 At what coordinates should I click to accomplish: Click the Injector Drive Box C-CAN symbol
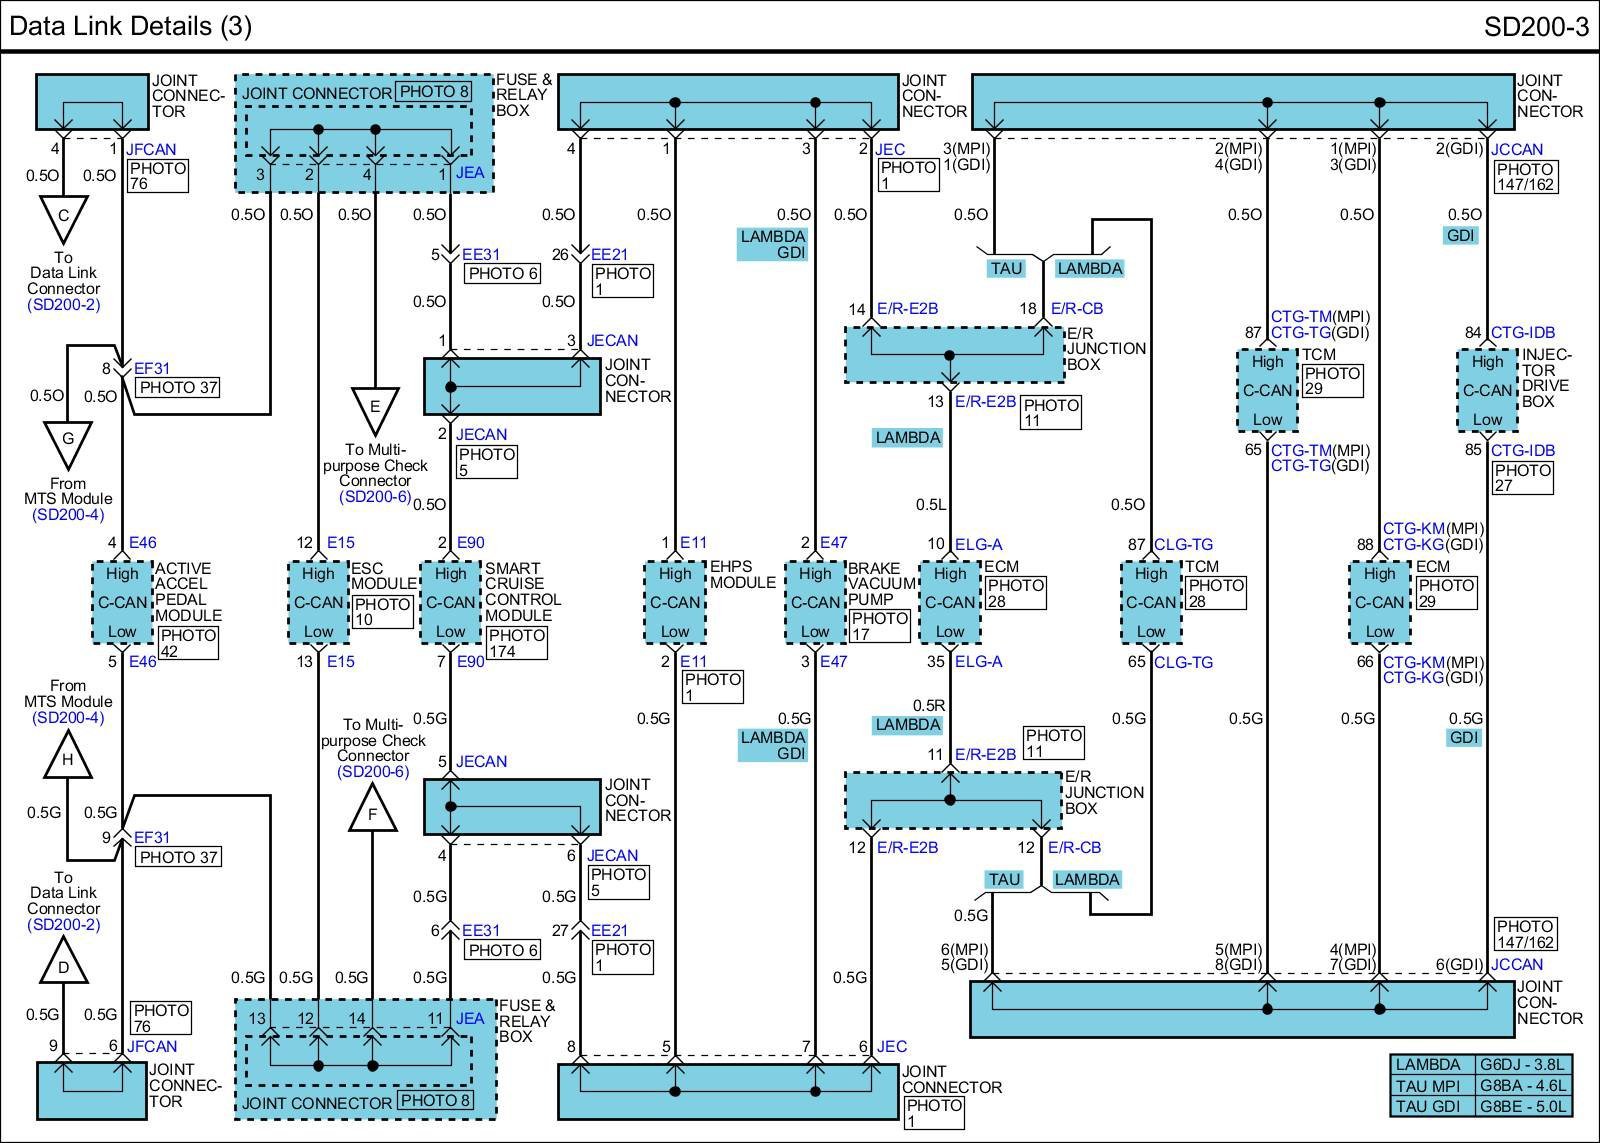[x=1487, y=390]
